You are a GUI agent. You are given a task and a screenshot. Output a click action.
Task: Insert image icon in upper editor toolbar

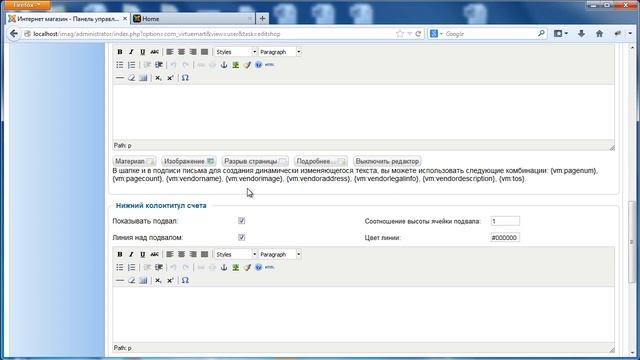coord(236,65)
